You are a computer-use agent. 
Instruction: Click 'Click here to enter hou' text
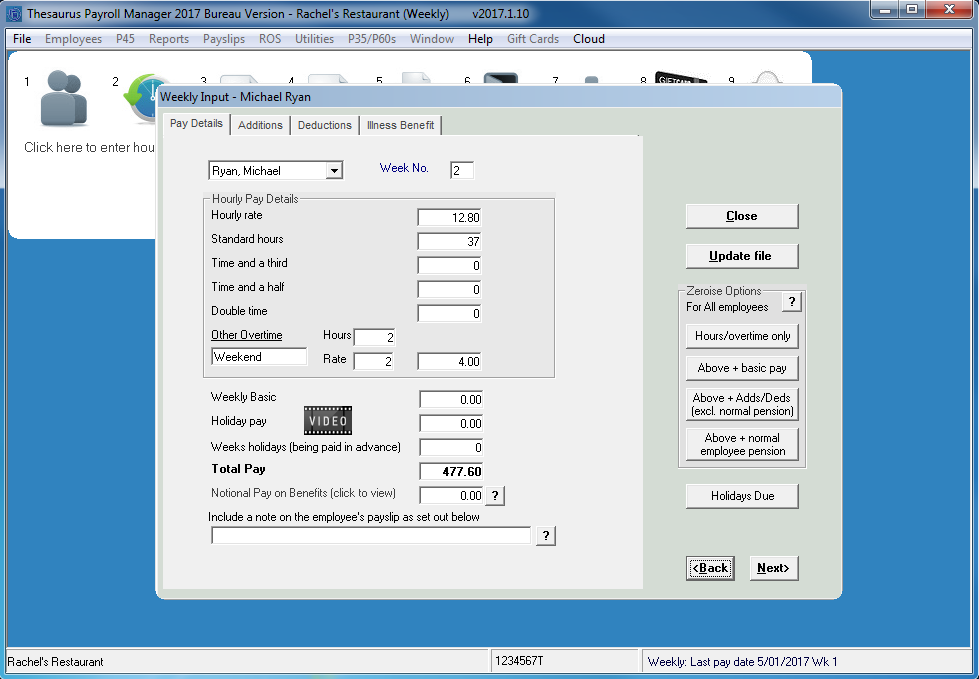pyautogui.click(x=89, y=147)
